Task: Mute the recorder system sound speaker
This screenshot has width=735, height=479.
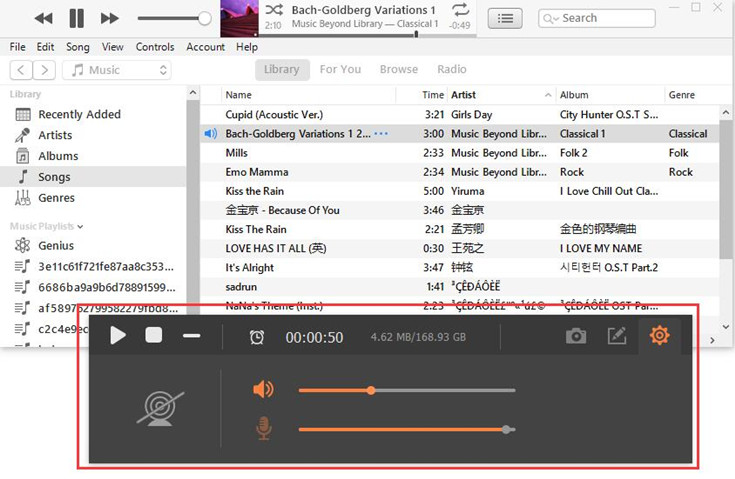Action: click(263, 389)
